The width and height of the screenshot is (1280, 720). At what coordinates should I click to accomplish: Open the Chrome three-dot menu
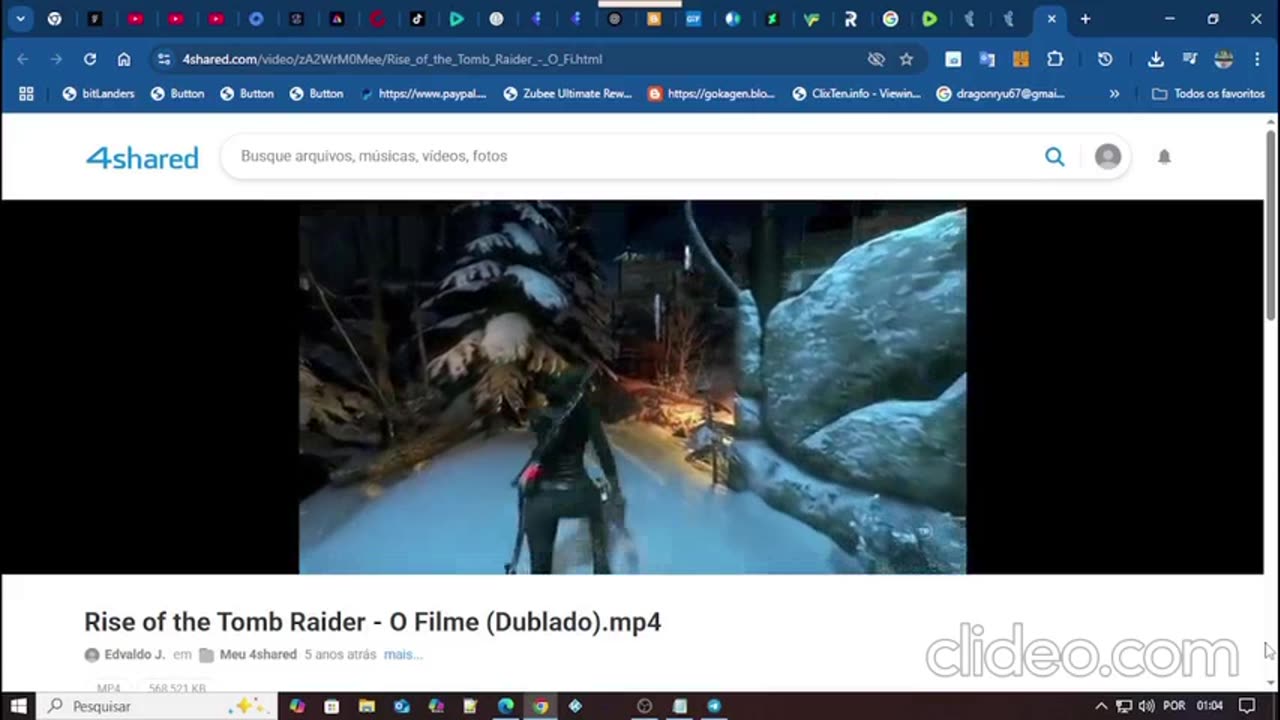(x=1257, y=59)
